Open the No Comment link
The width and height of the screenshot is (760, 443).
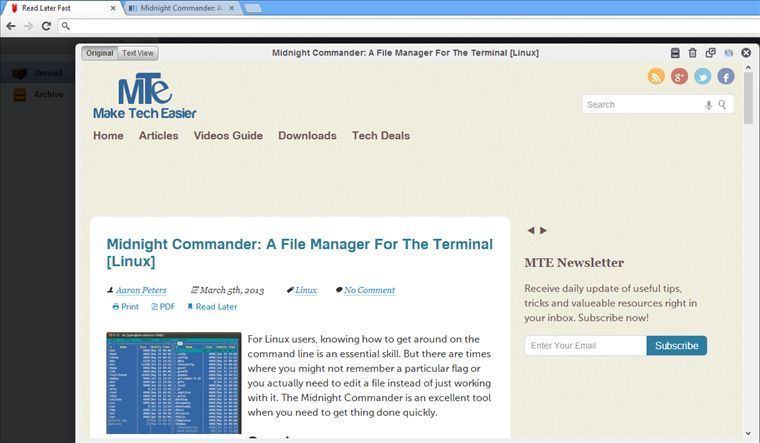369,290
